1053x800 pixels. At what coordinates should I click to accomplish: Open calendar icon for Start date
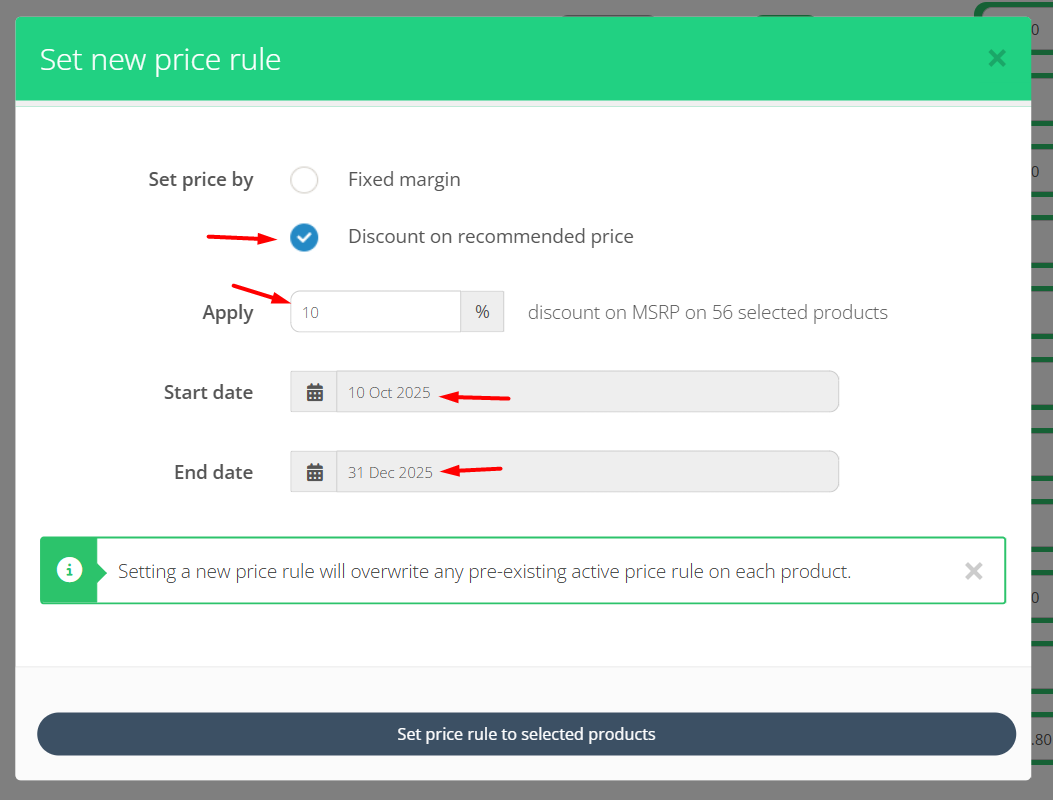(x=314, y=392)
